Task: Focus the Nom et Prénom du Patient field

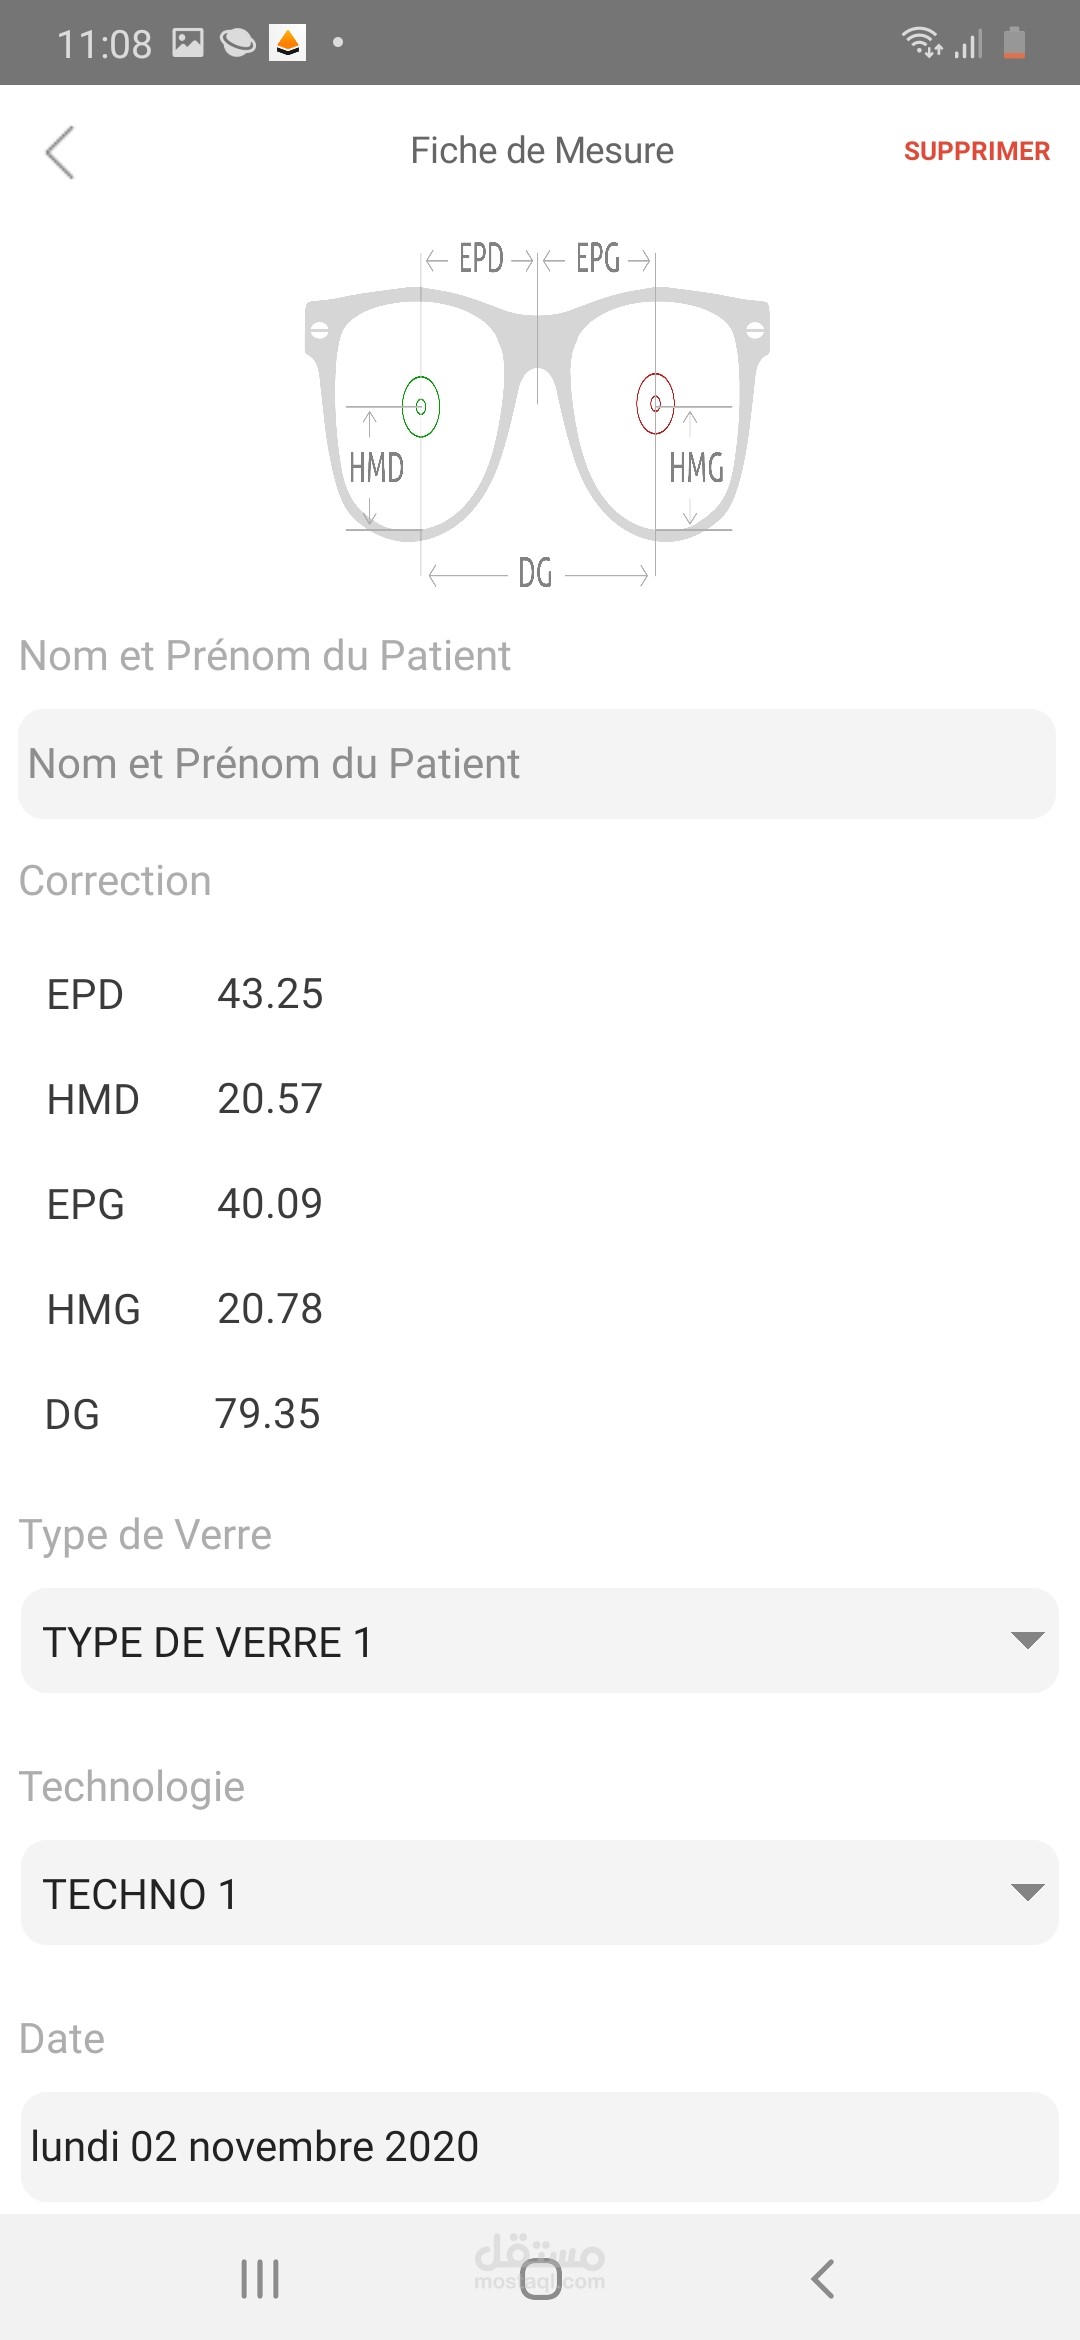Action: point(537,764)
